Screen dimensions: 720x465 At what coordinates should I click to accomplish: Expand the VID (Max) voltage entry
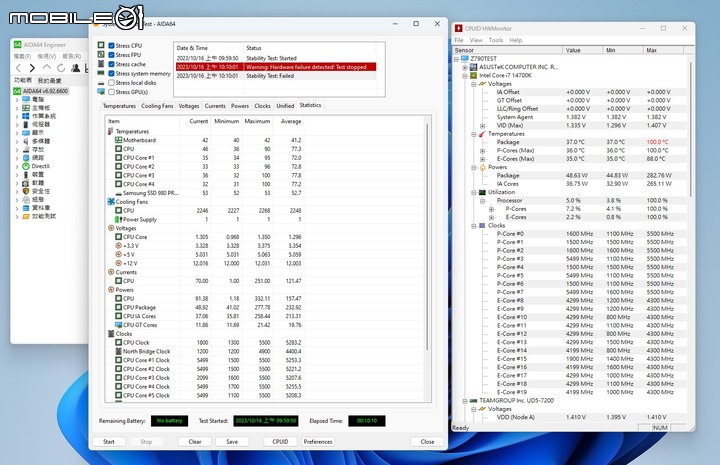click(482, 126)
